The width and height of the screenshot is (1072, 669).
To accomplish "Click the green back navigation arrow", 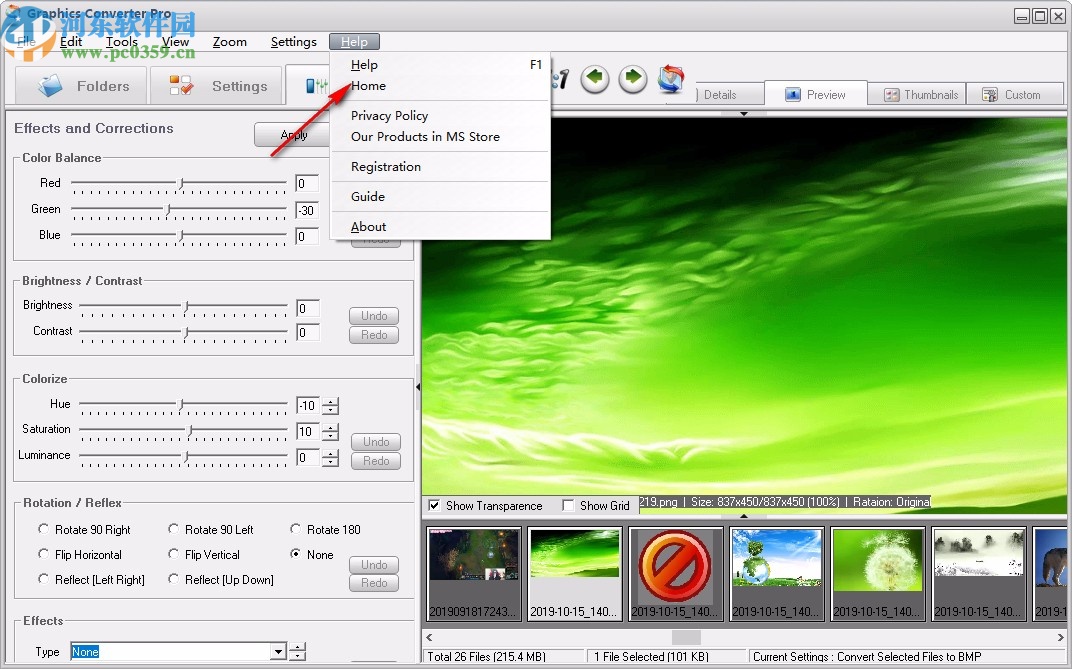I will [x=594, y=79].
